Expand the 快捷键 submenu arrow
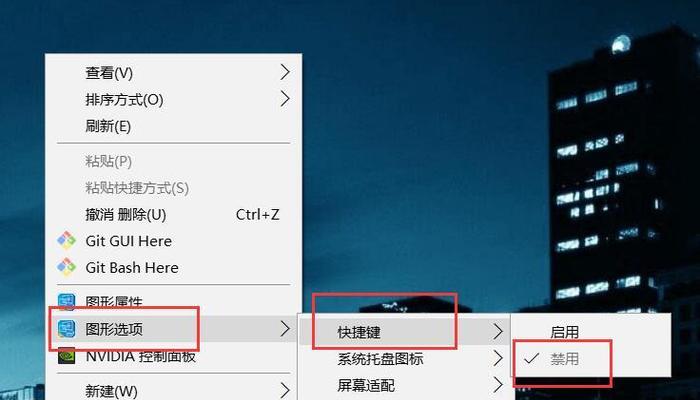Viewport: 700px width, 400px height. pyautogui.click(x=498, y=332)
